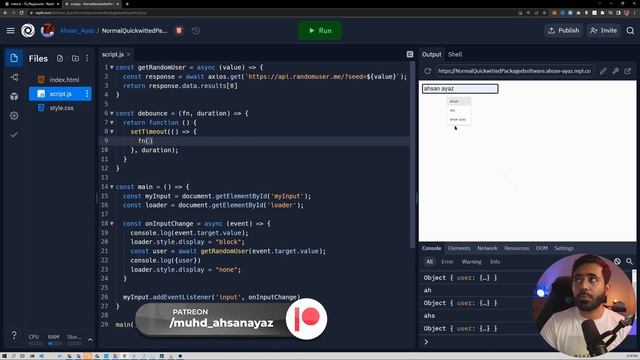Image resolution: width=640 pixels, height=360 pixels.
Task: Click the wrench devtools icon in the preview bar
Action: tap(616, 71)
